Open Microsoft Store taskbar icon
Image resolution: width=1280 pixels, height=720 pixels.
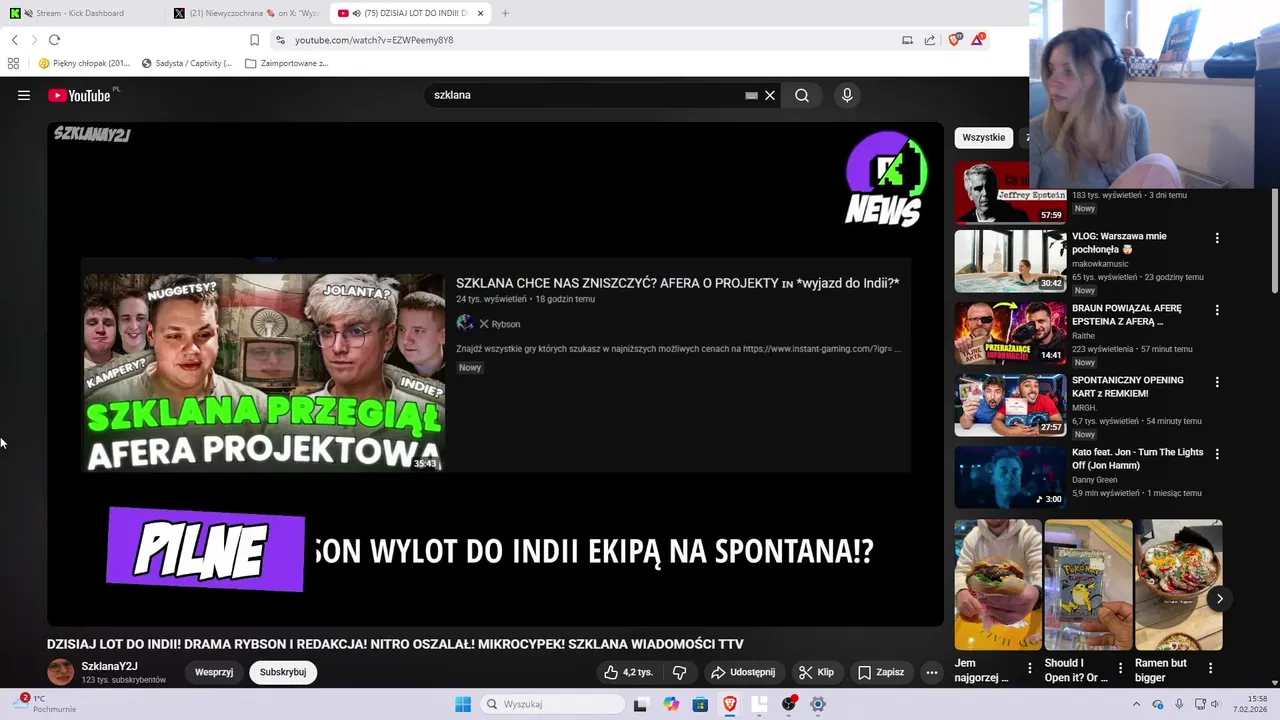(x=700, y=704)
